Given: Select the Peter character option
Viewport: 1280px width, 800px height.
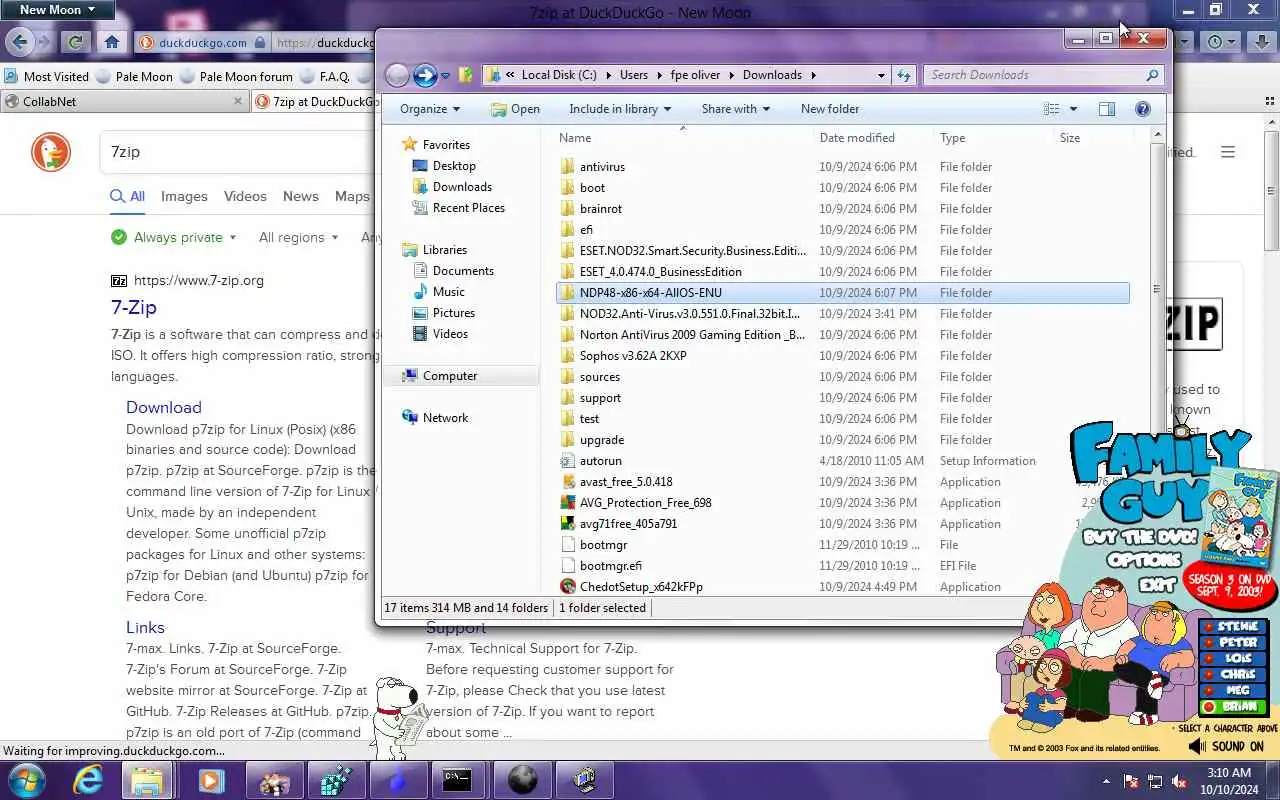Looking at the screenshot, I should (1234, 643).
